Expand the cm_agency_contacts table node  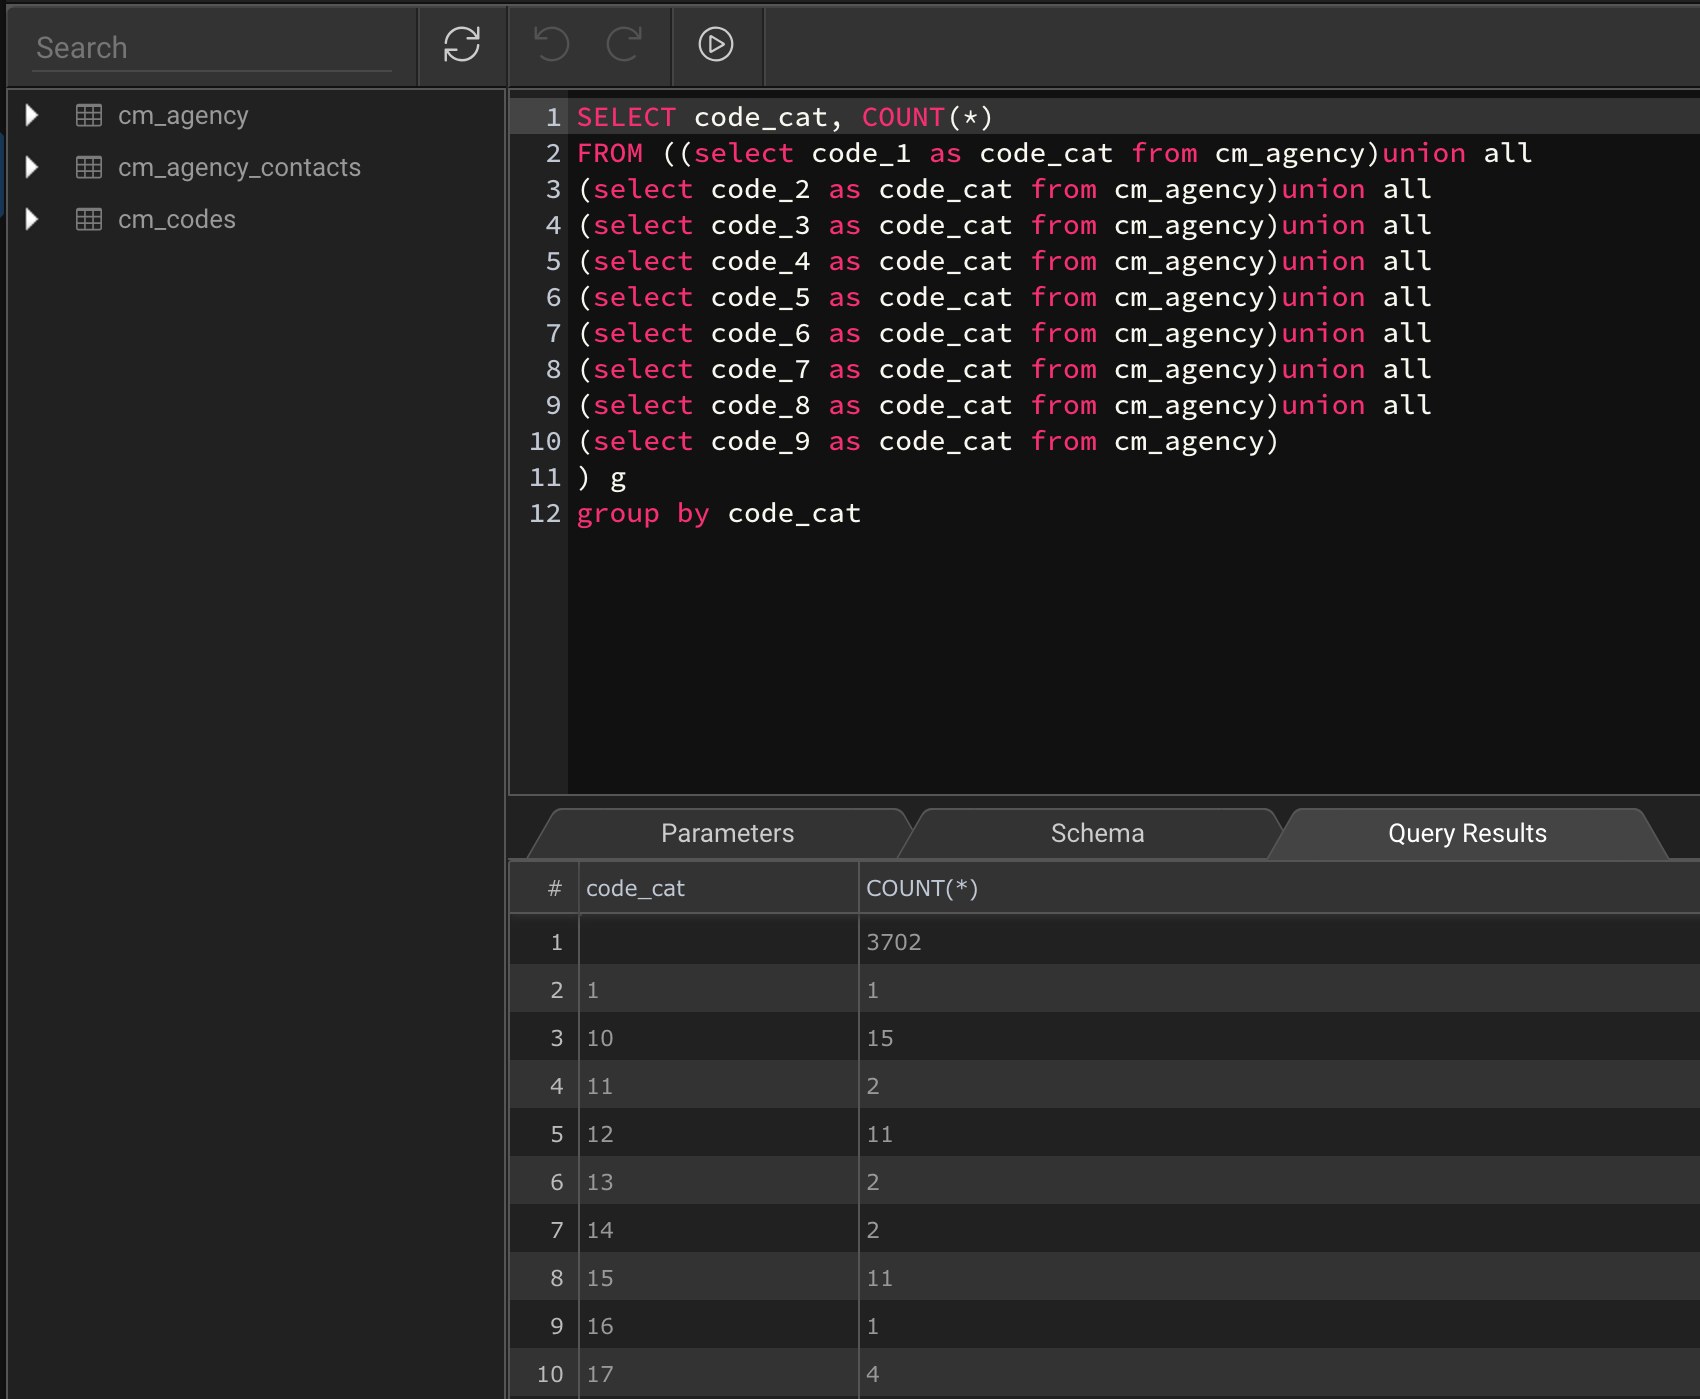[31, 167]
